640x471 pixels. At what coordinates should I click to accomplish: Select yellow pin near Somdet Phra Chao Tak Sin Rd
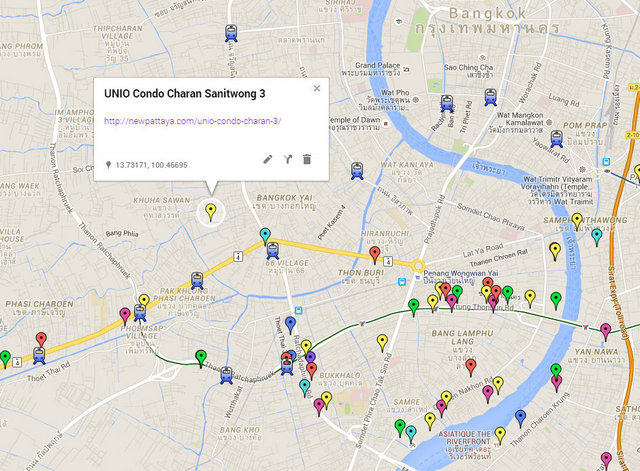click(x=382, y=343)
